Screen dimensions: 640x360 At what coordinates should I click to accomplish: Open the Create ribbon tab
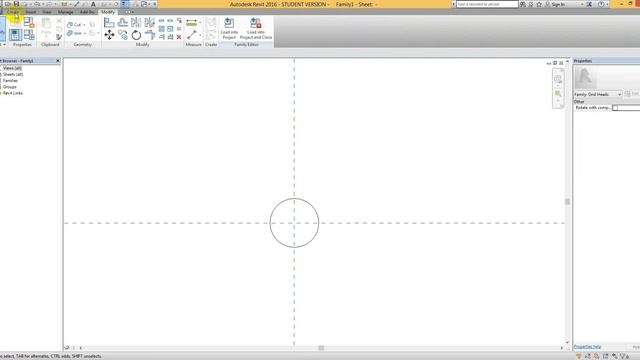(13, 12)
